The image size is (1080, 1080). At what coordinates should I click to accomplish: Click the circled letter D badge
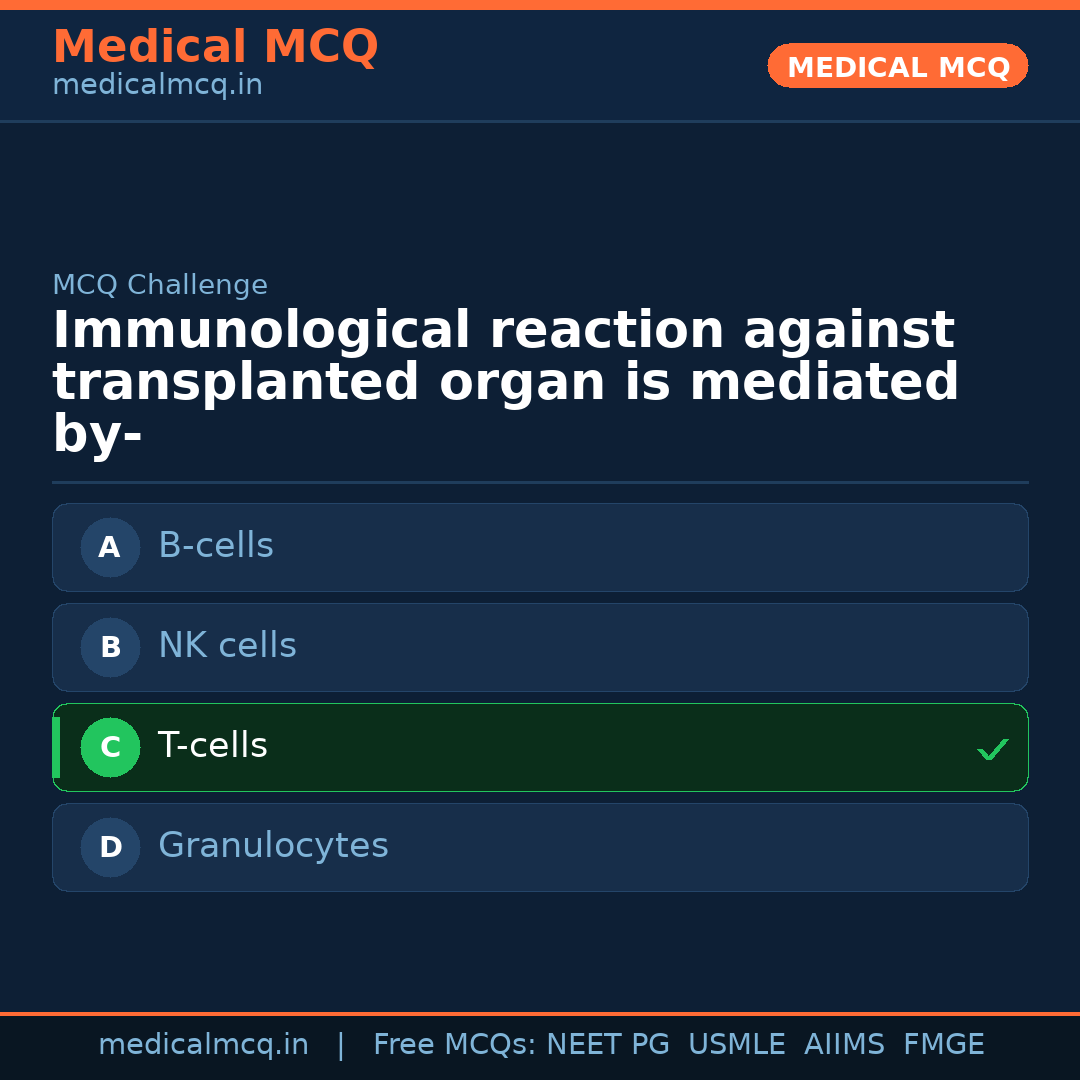110,847
